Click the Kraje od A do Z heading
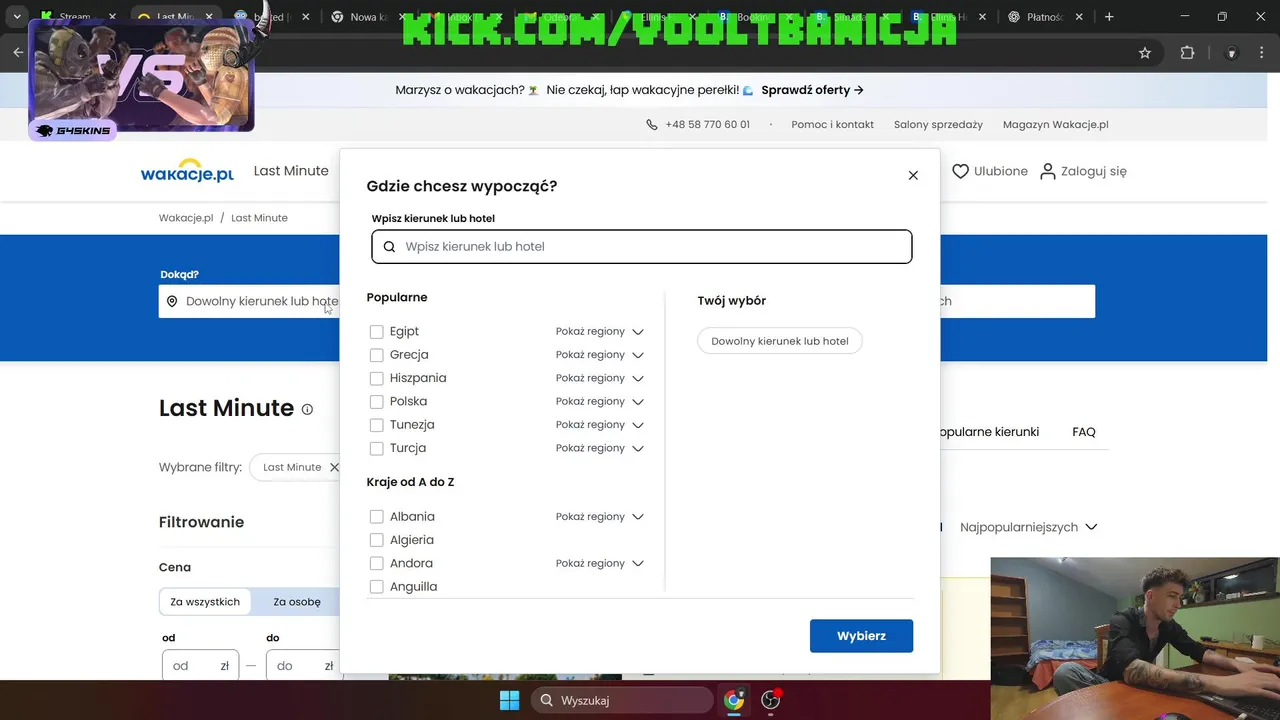Image resolution: width=1280 pixels, height=720 pixels. tap(410, 482)
